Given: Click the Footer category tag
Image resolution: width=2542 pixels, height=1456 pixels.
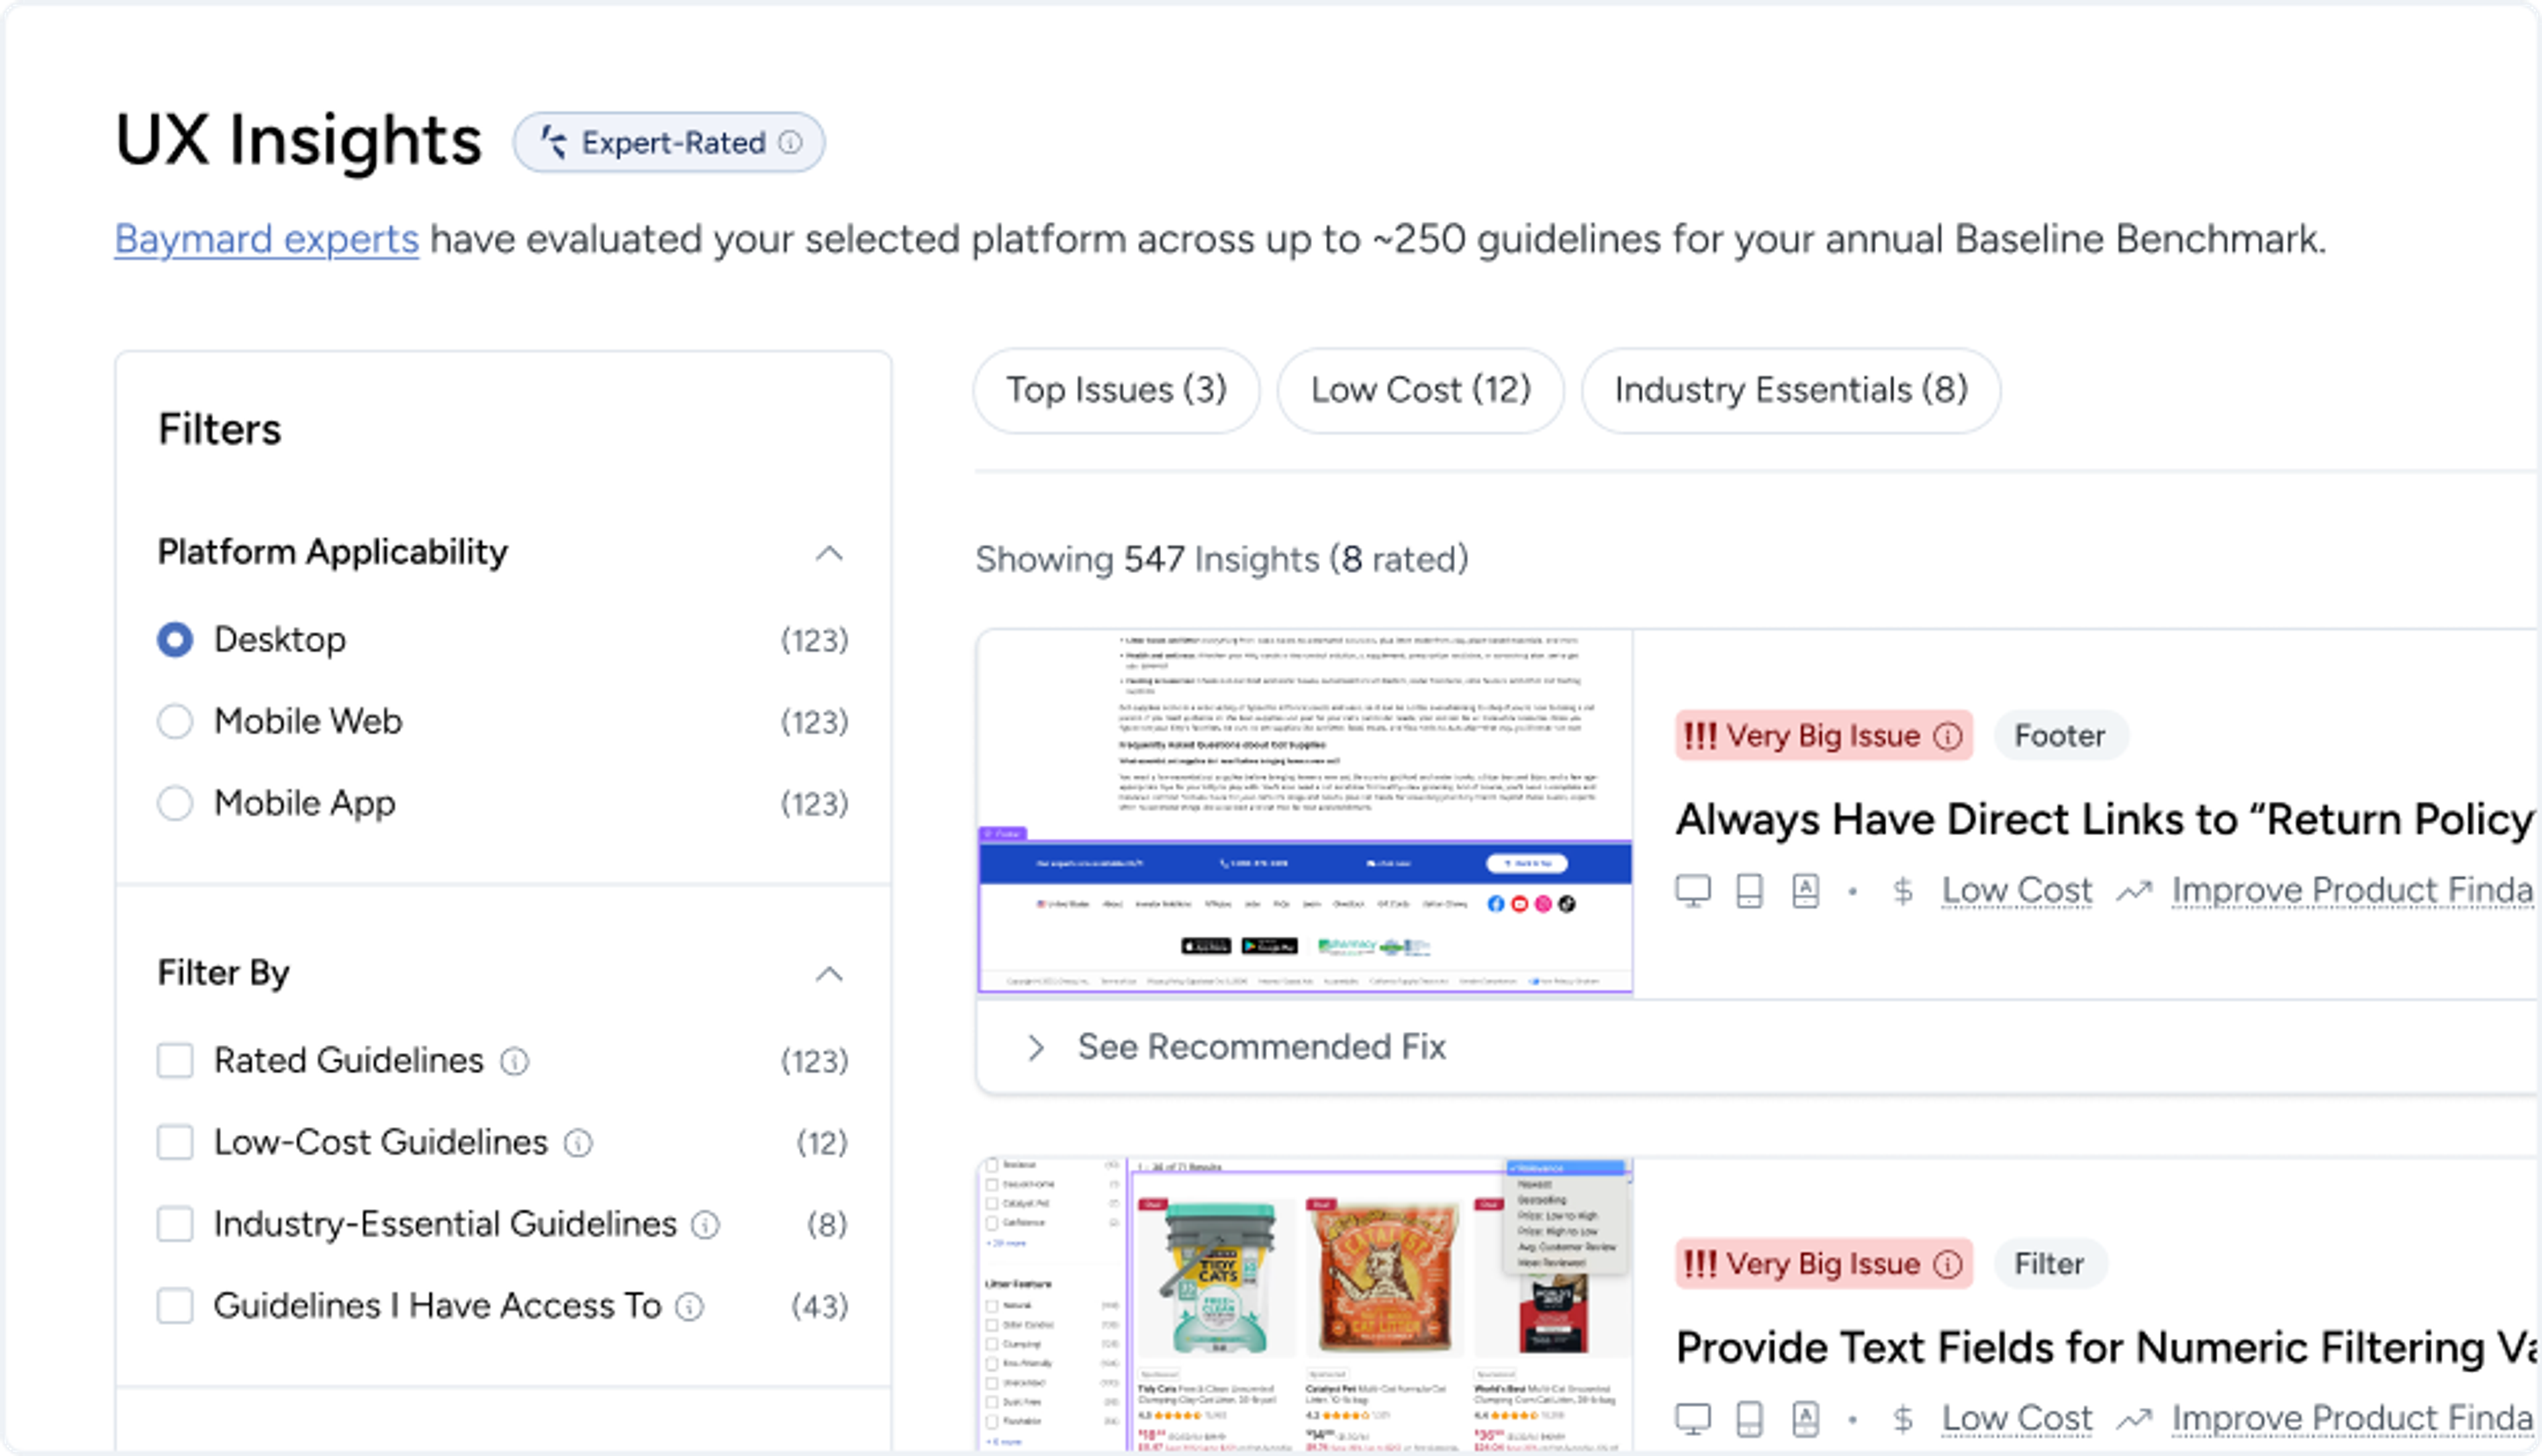Looking at the screenshot, I should click(2060, 737).
